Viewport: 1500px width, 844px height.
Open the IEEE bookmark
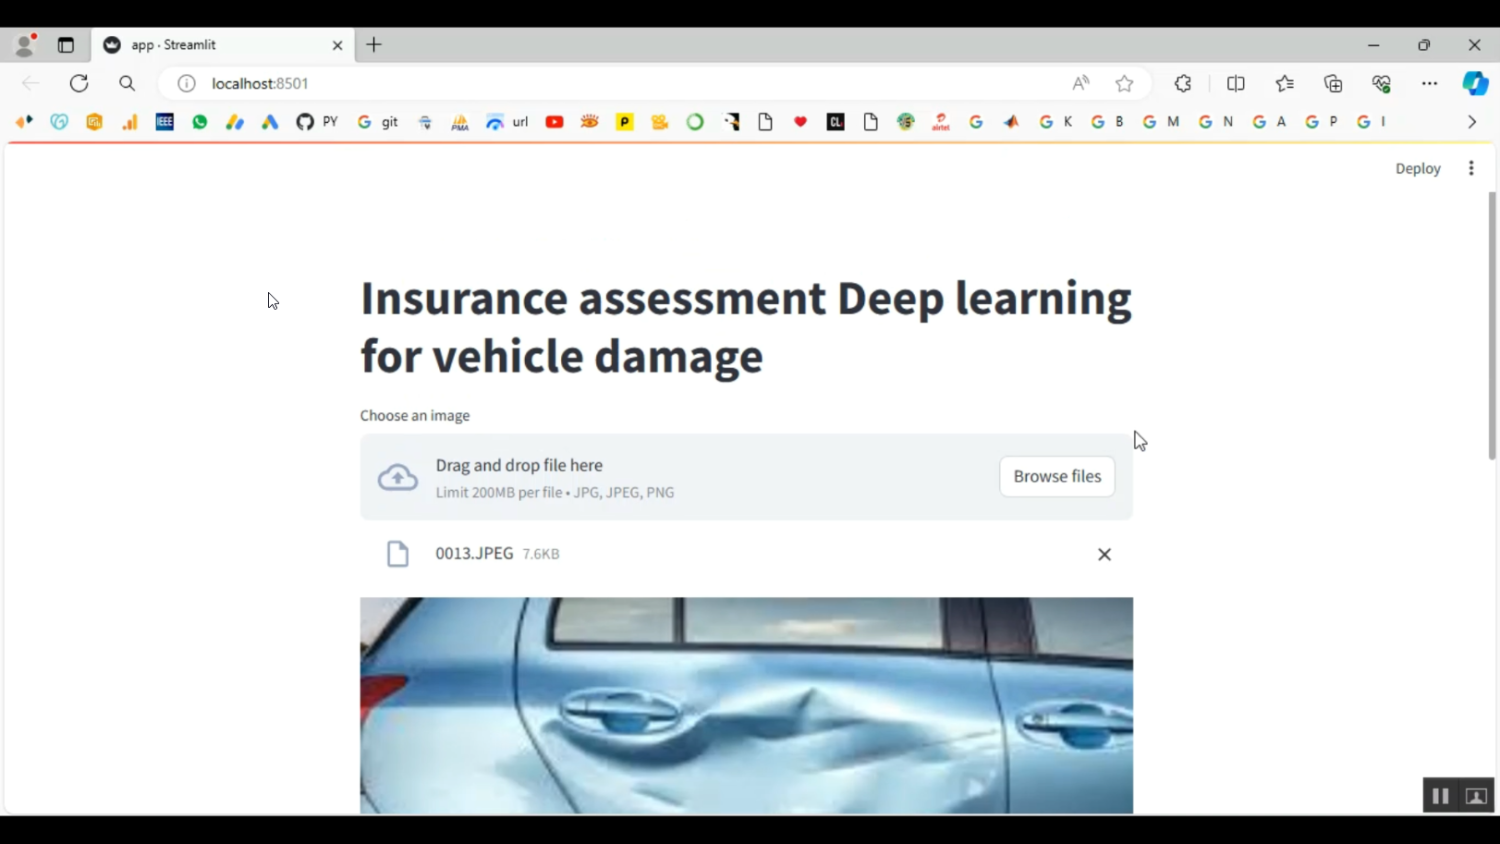(x=165, y=122)
